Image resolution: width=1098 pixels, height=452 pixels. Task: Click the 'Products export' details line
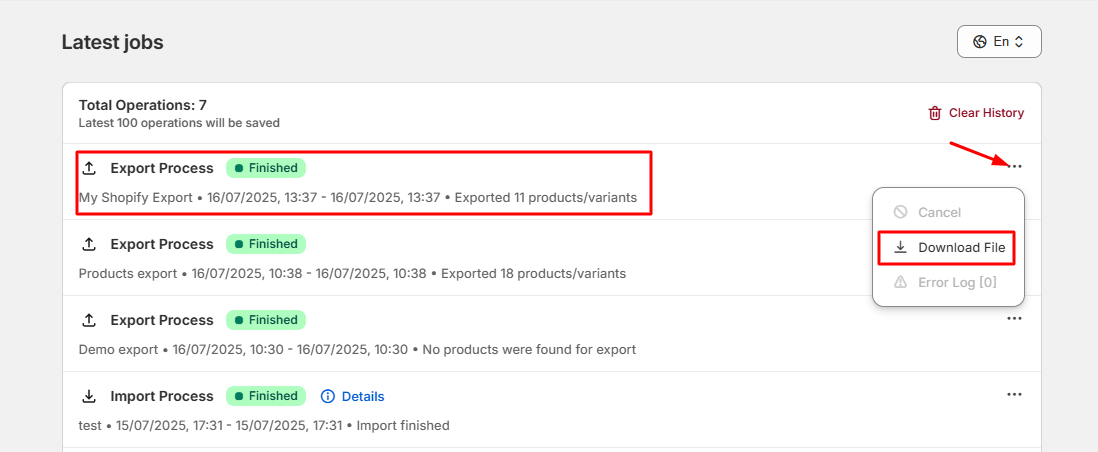click(352, 273)
